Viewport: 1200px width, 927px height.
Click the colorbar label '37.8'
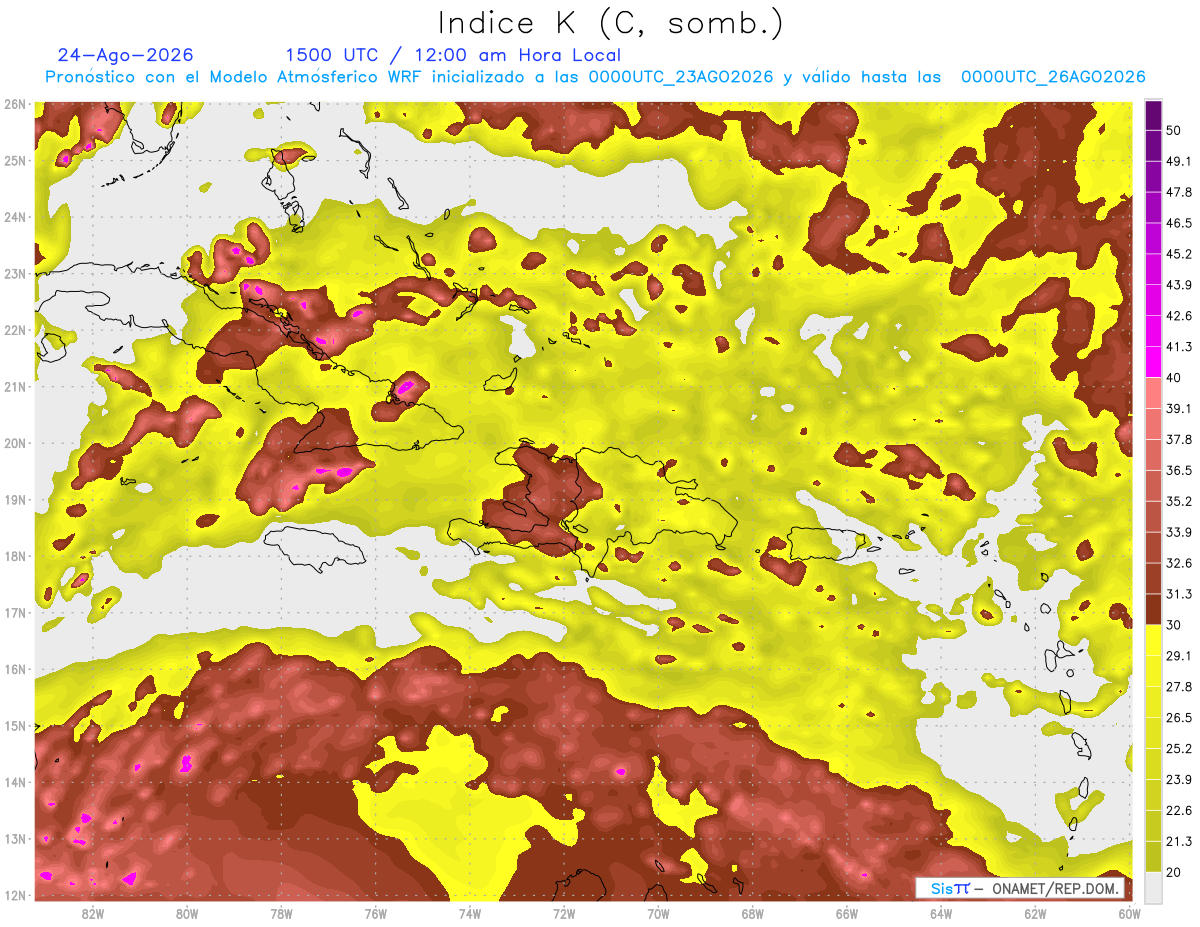click(x=1179, y=439)
